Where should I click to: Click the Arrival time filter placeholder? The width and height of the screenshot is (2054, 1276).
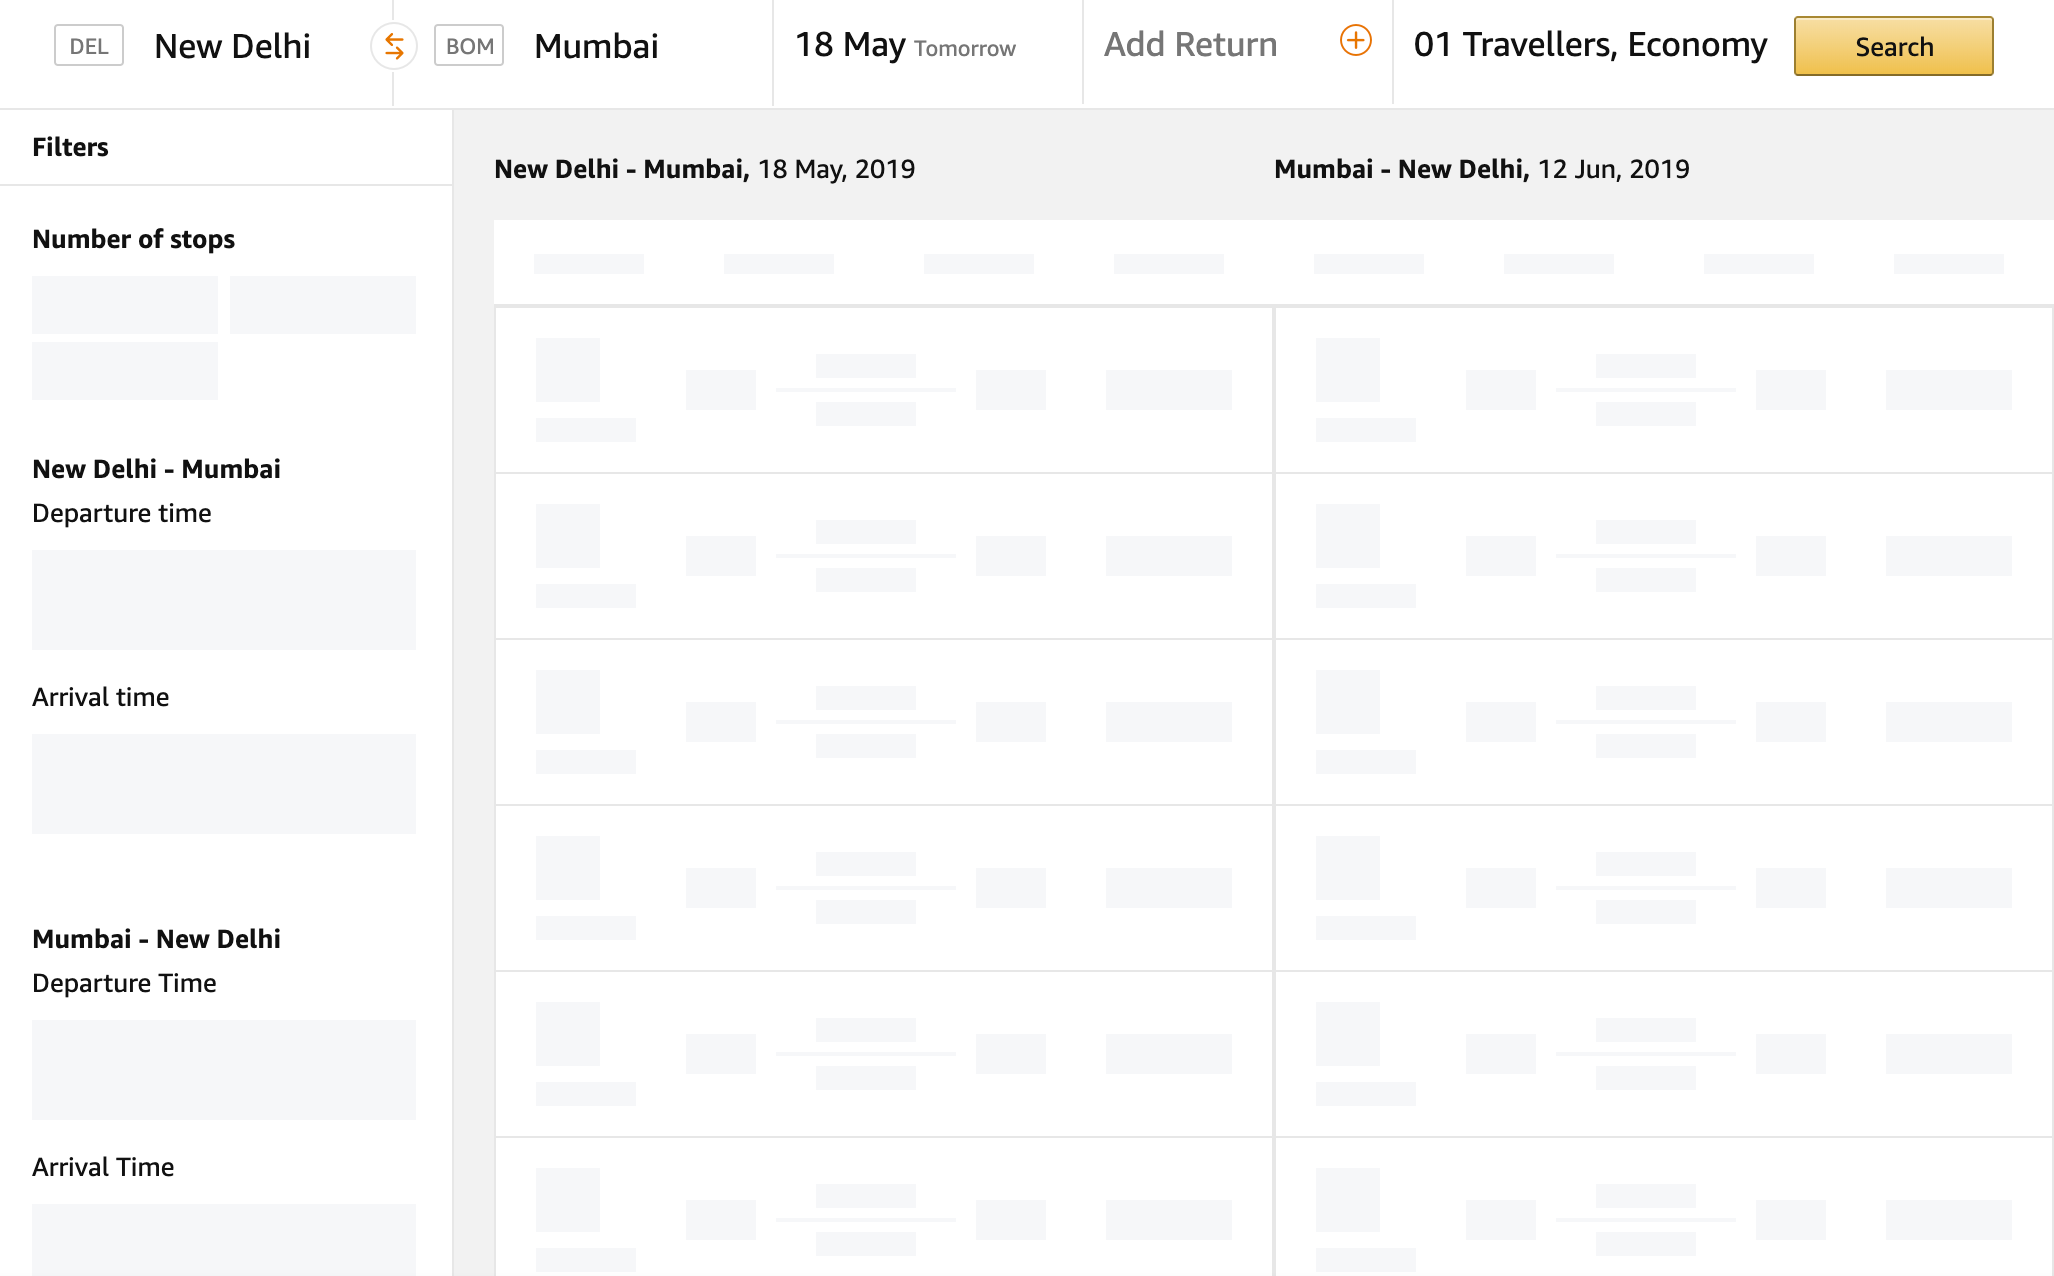click(x=223, y=784)
